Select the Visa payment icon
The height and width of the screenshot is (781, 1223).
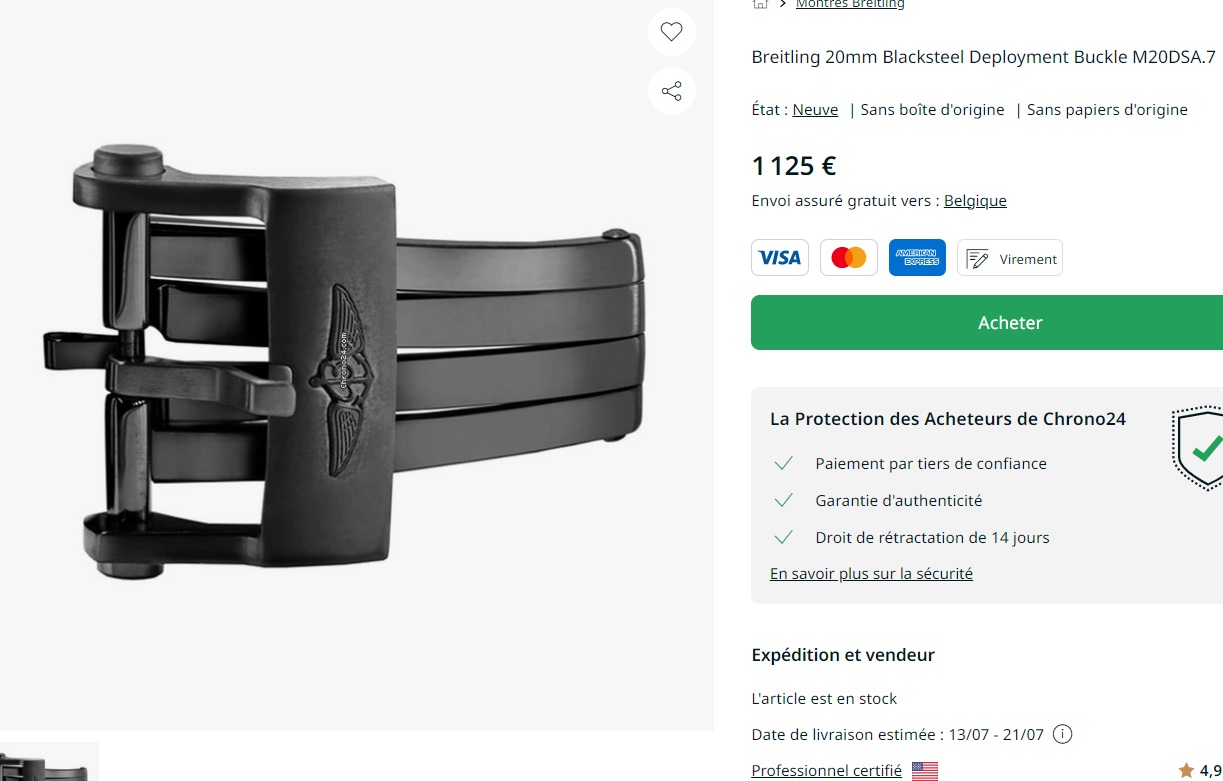(x=780, y=258)
